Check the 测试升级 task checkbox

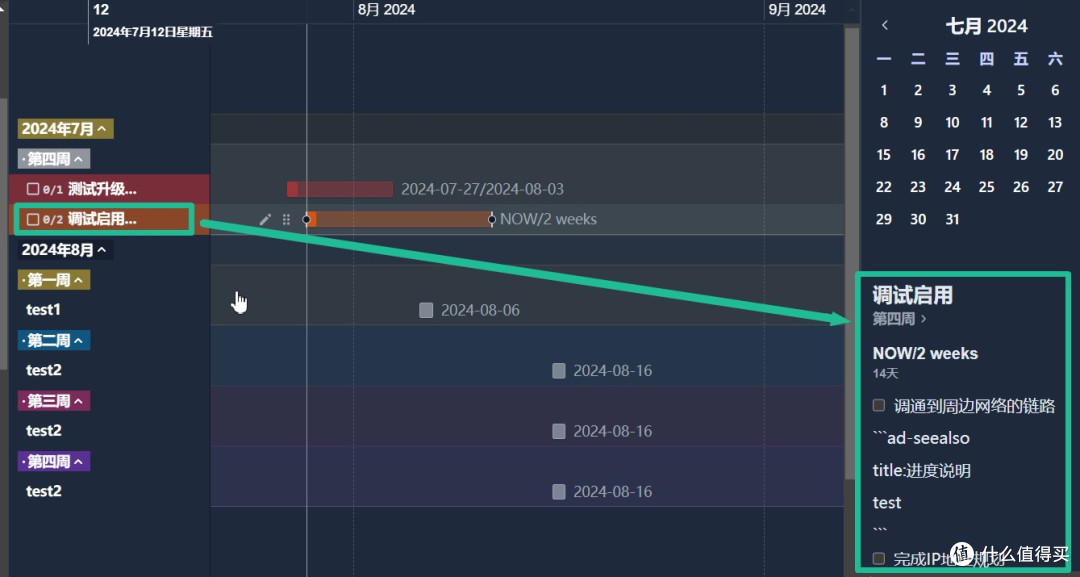(33, 189)
